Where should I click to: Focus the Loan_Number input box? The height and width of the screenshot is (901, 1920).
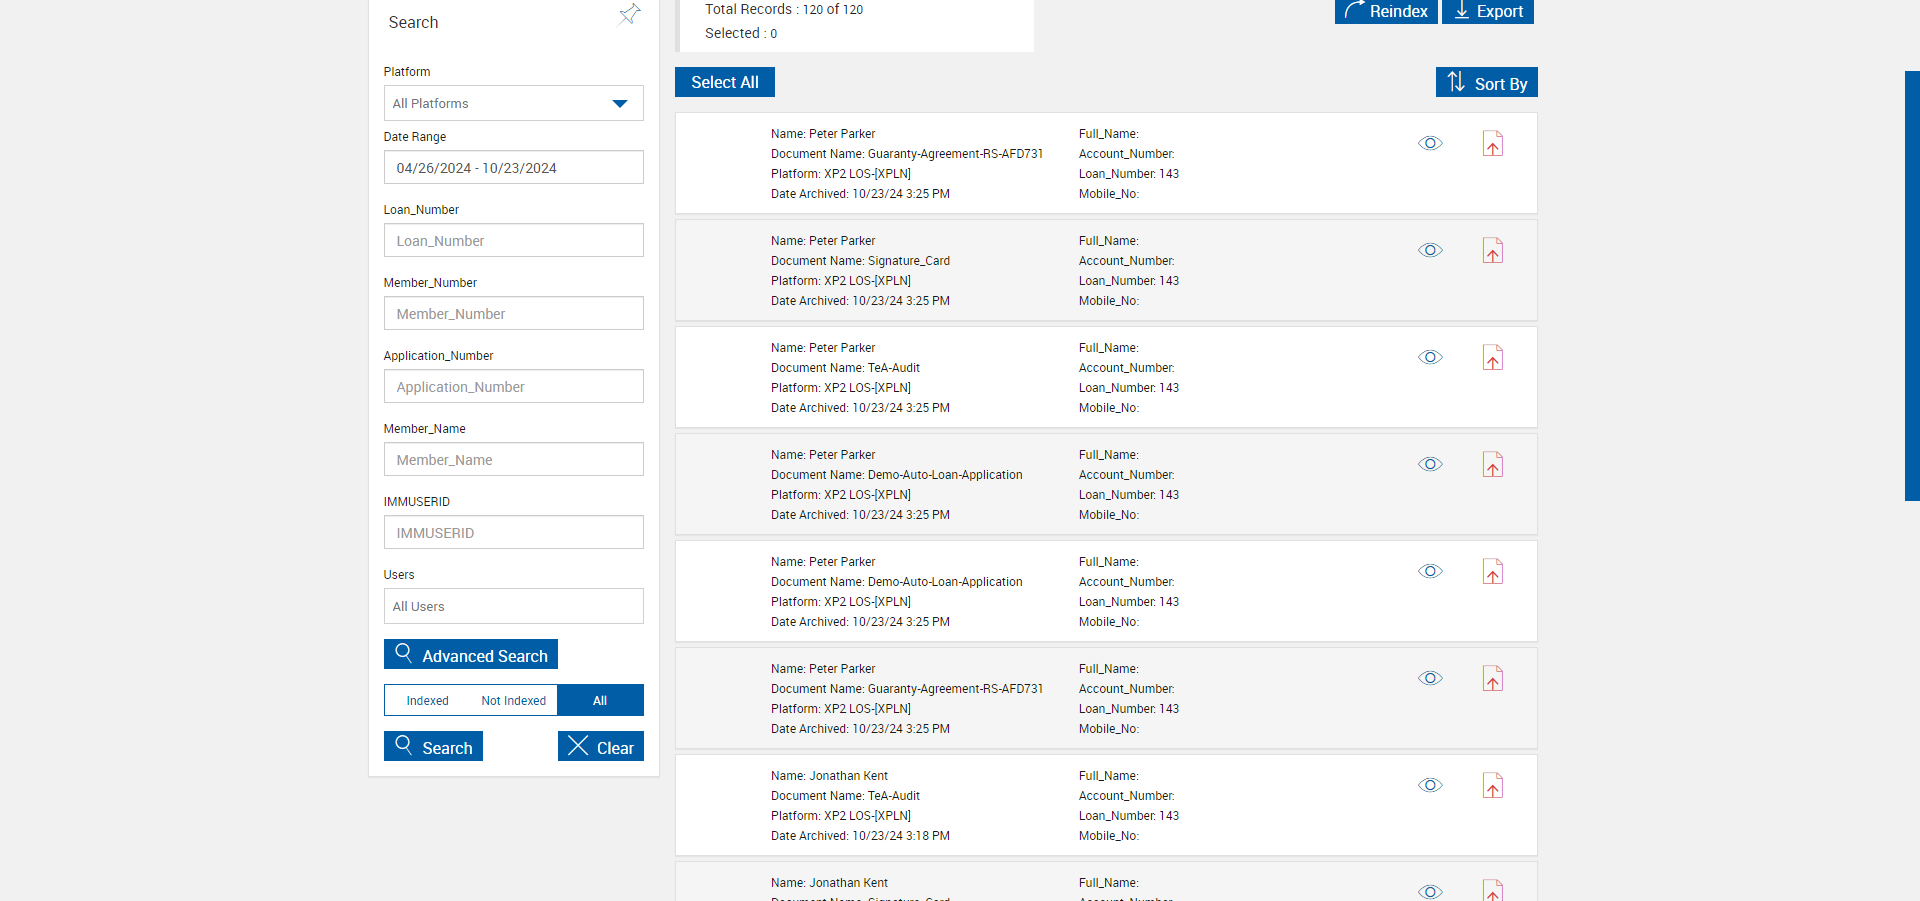[x=513, y=240]
